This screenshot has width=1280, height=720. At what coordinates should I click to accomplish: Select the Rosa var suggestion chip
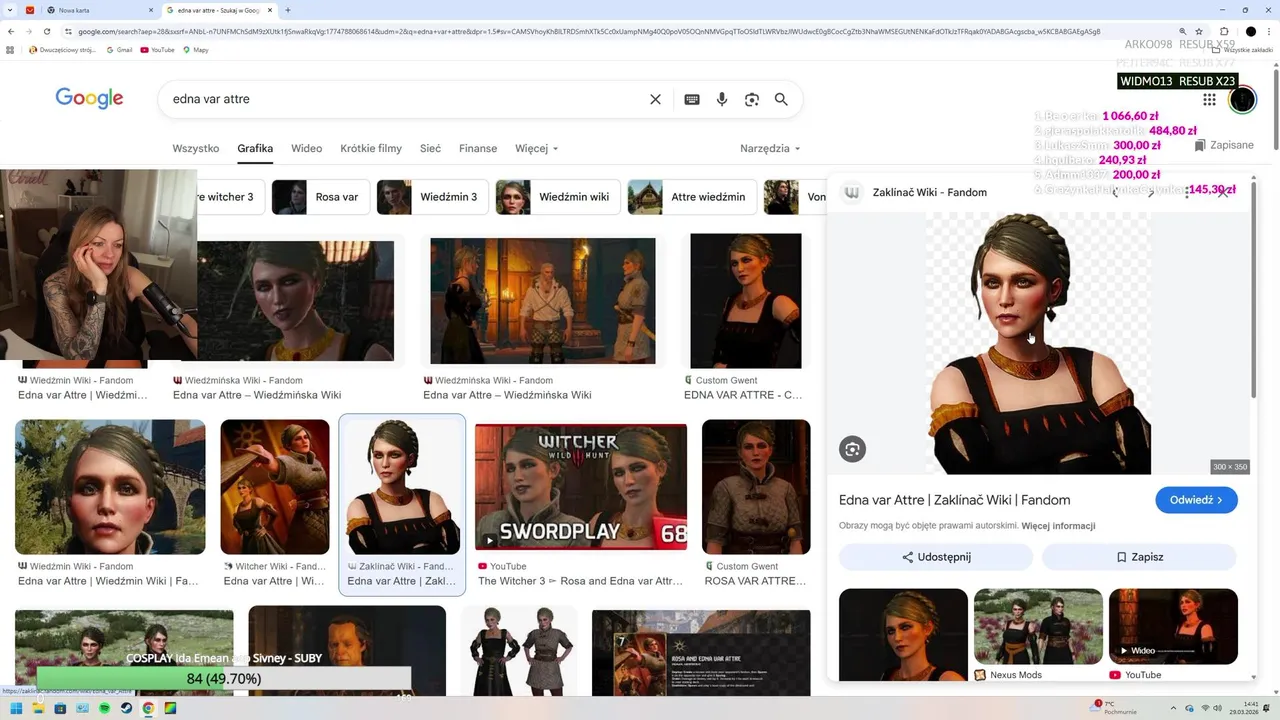[320, 197]
